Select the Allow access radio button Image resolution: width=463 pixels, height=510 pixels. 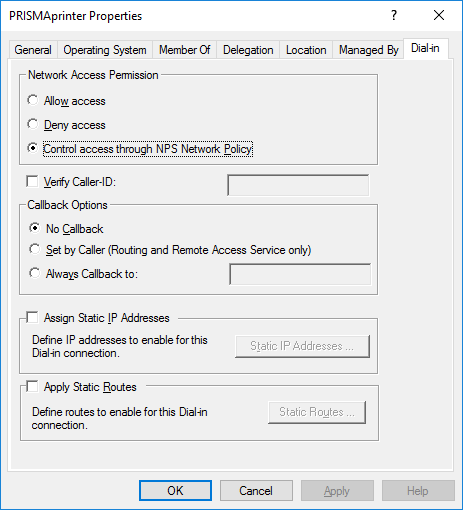click(33, 100)
